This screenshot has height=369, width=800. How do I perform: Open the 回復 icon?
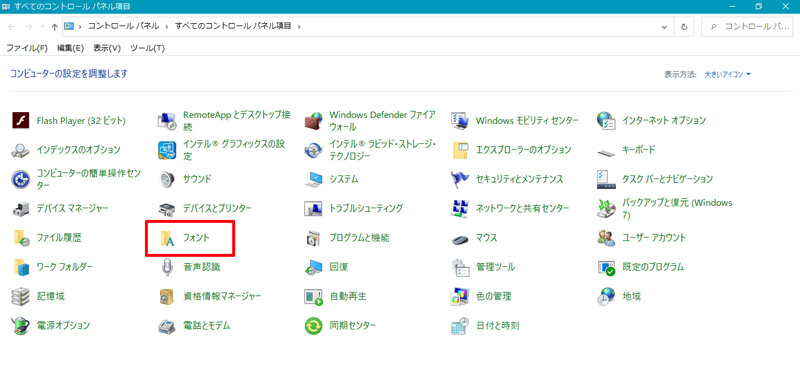(x=314, y=267)
